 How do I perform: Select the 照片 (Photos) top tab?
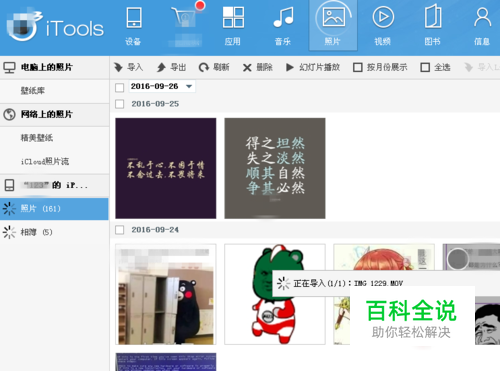[x=333, y=25]
